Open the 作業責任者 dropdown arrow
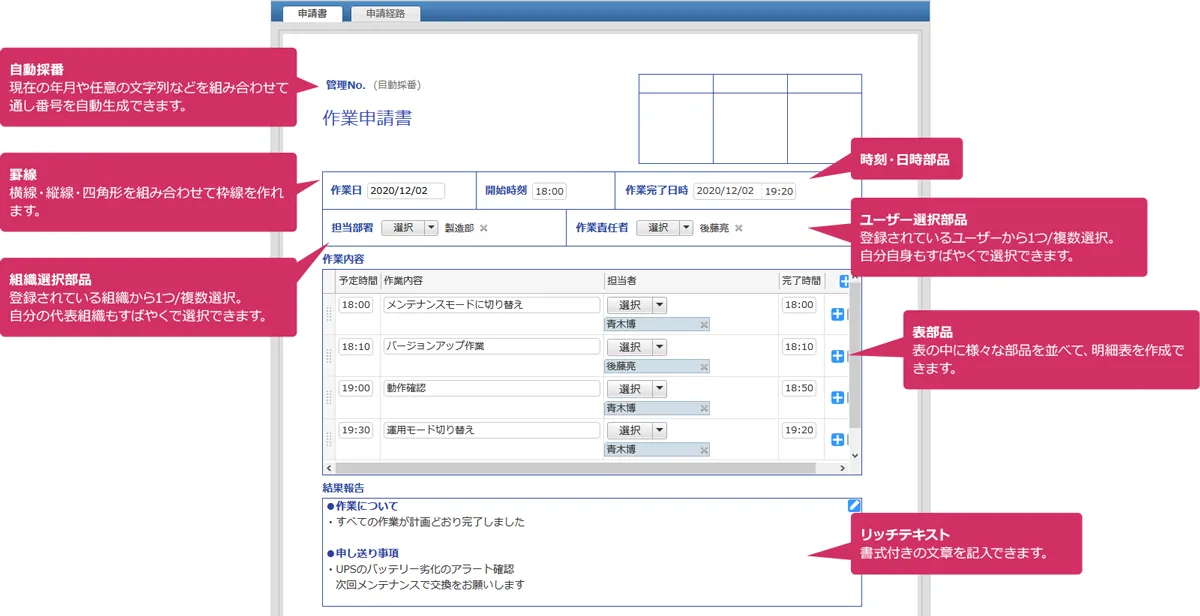This screenshot has width=1200, height=616. (x=685, y=228)
